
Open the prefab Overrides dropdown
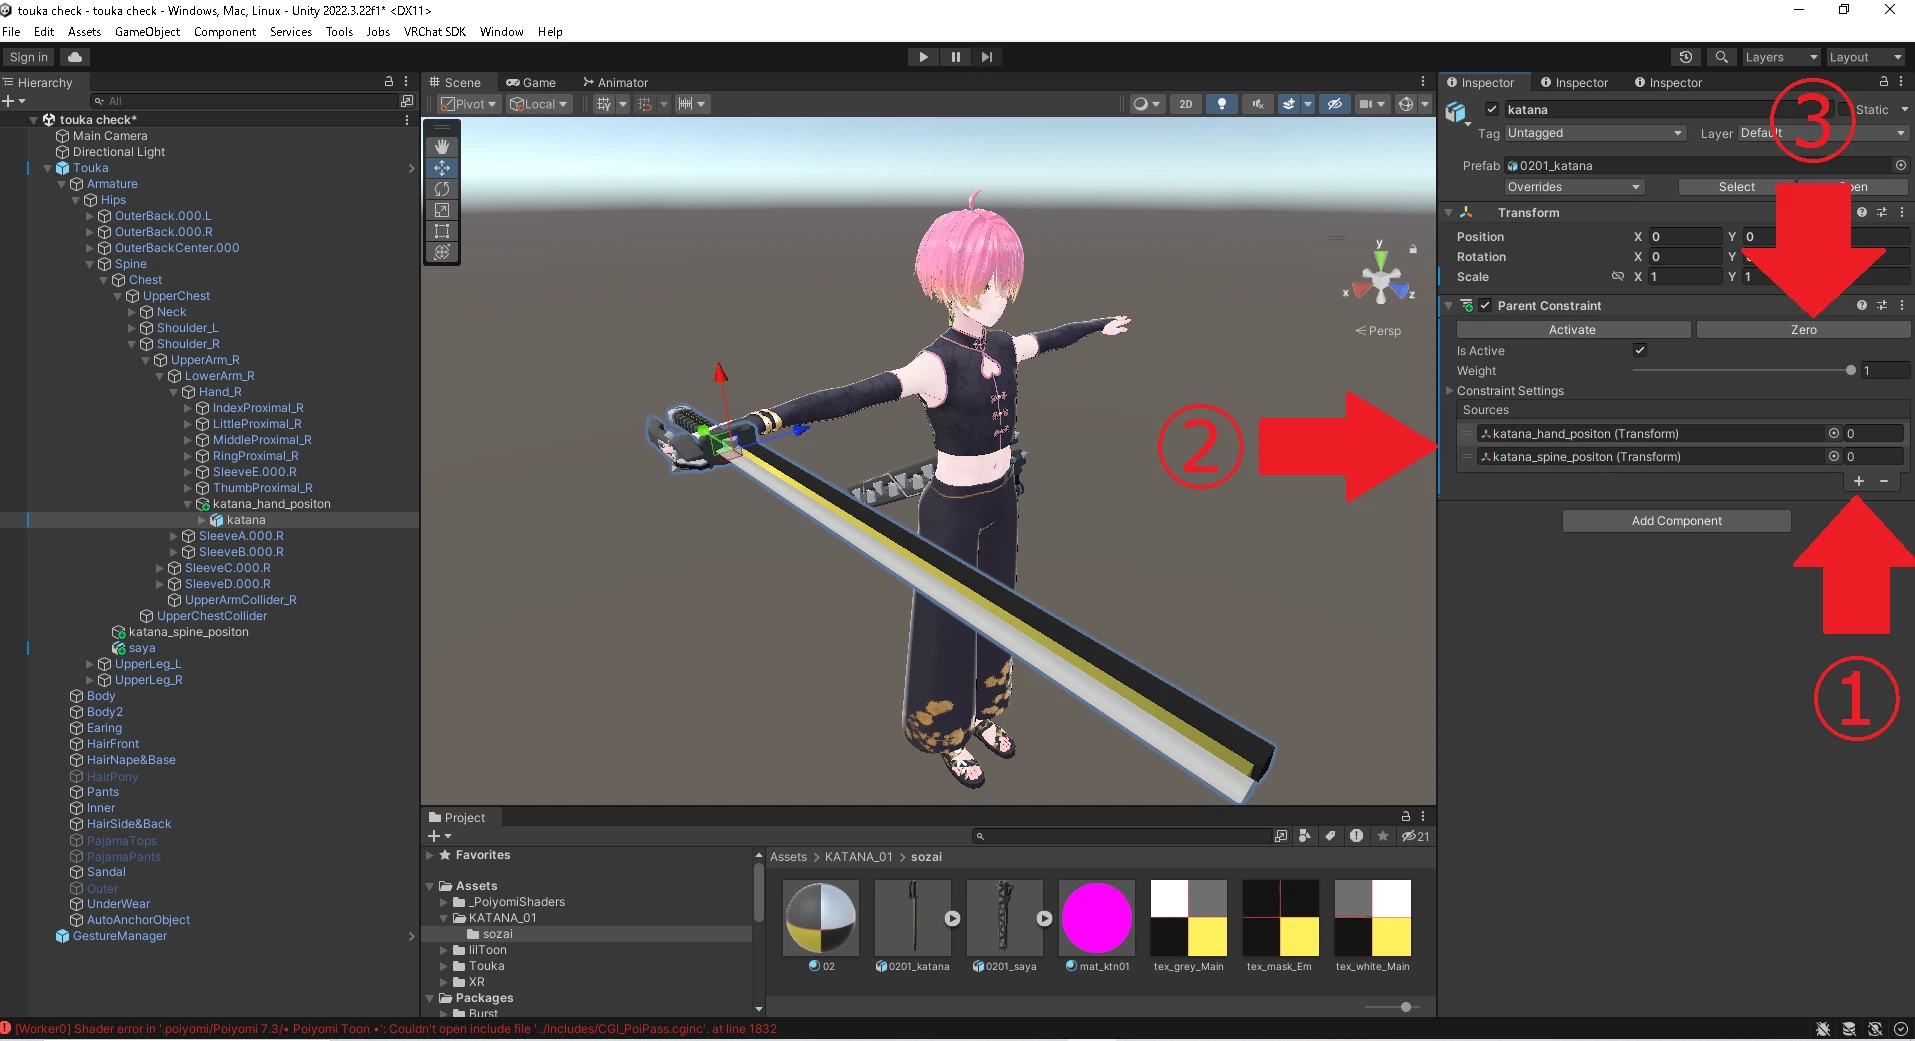pos(1574,187)
